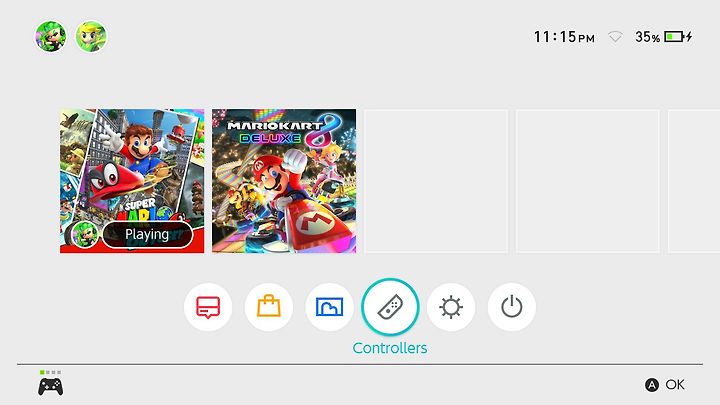Open the Nintendo eShop bag icon
This screenshot has width=720, height=405.
269,307
